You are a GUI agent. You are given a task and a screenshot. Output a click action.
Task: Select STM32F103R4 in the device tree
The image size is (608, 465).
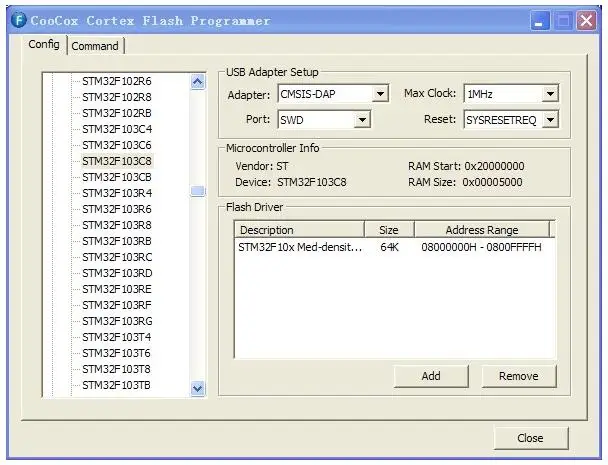[117, 193]
